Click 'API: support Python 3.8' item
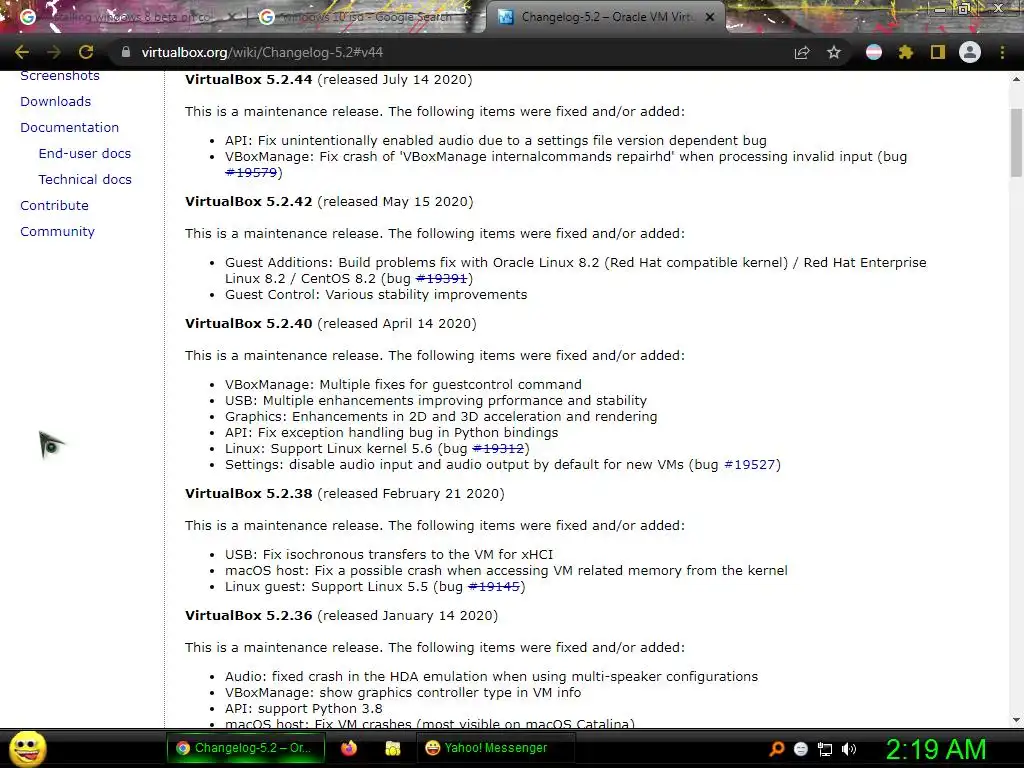Viewport: 1024px width, 768px height. click(304, 709)
